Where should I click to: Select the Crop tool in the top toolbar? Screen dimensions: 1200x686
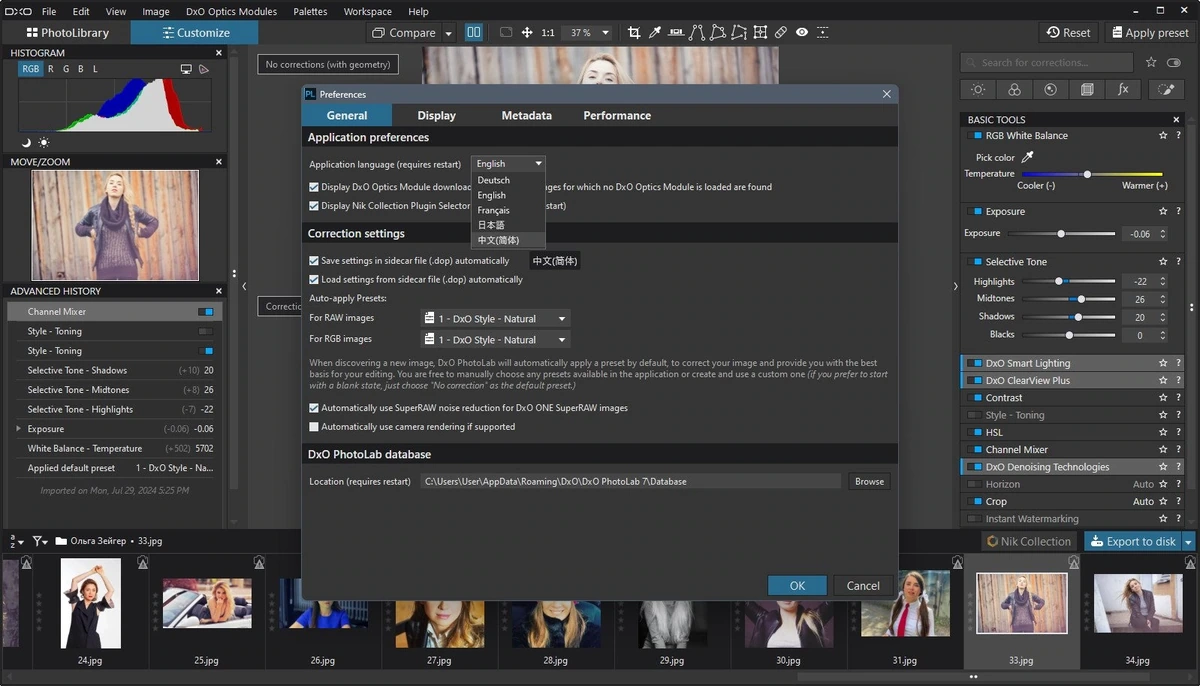[x=634, y=33]
